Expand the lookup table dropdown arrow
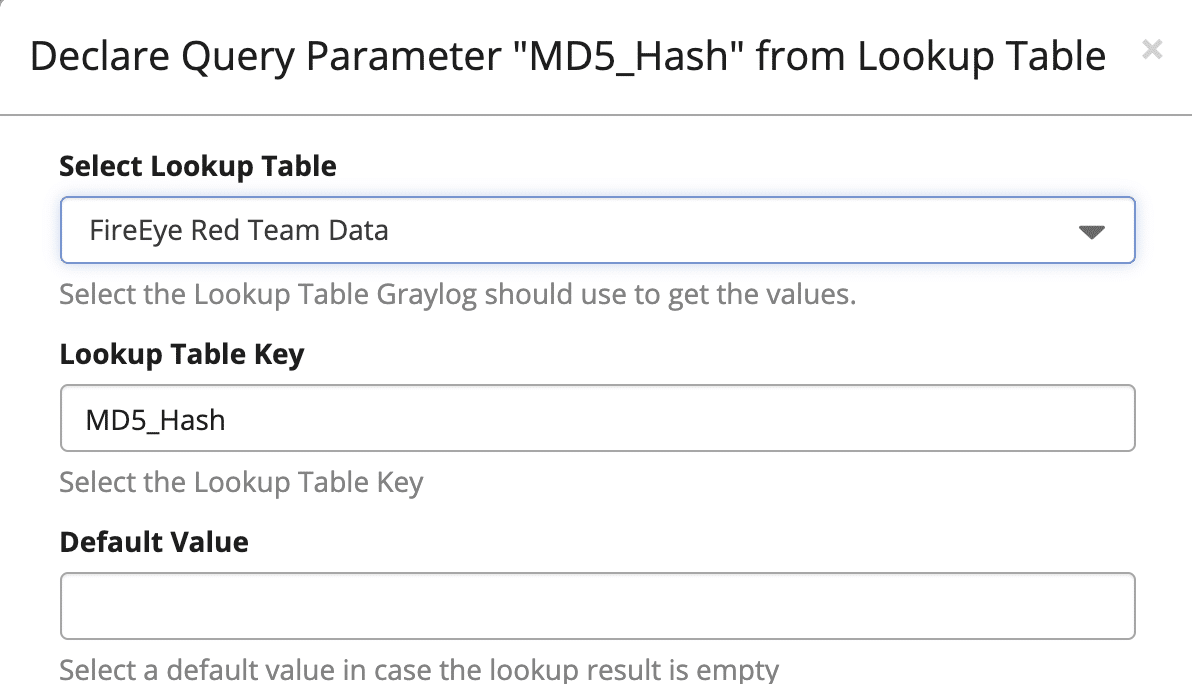 point(1090,232)
